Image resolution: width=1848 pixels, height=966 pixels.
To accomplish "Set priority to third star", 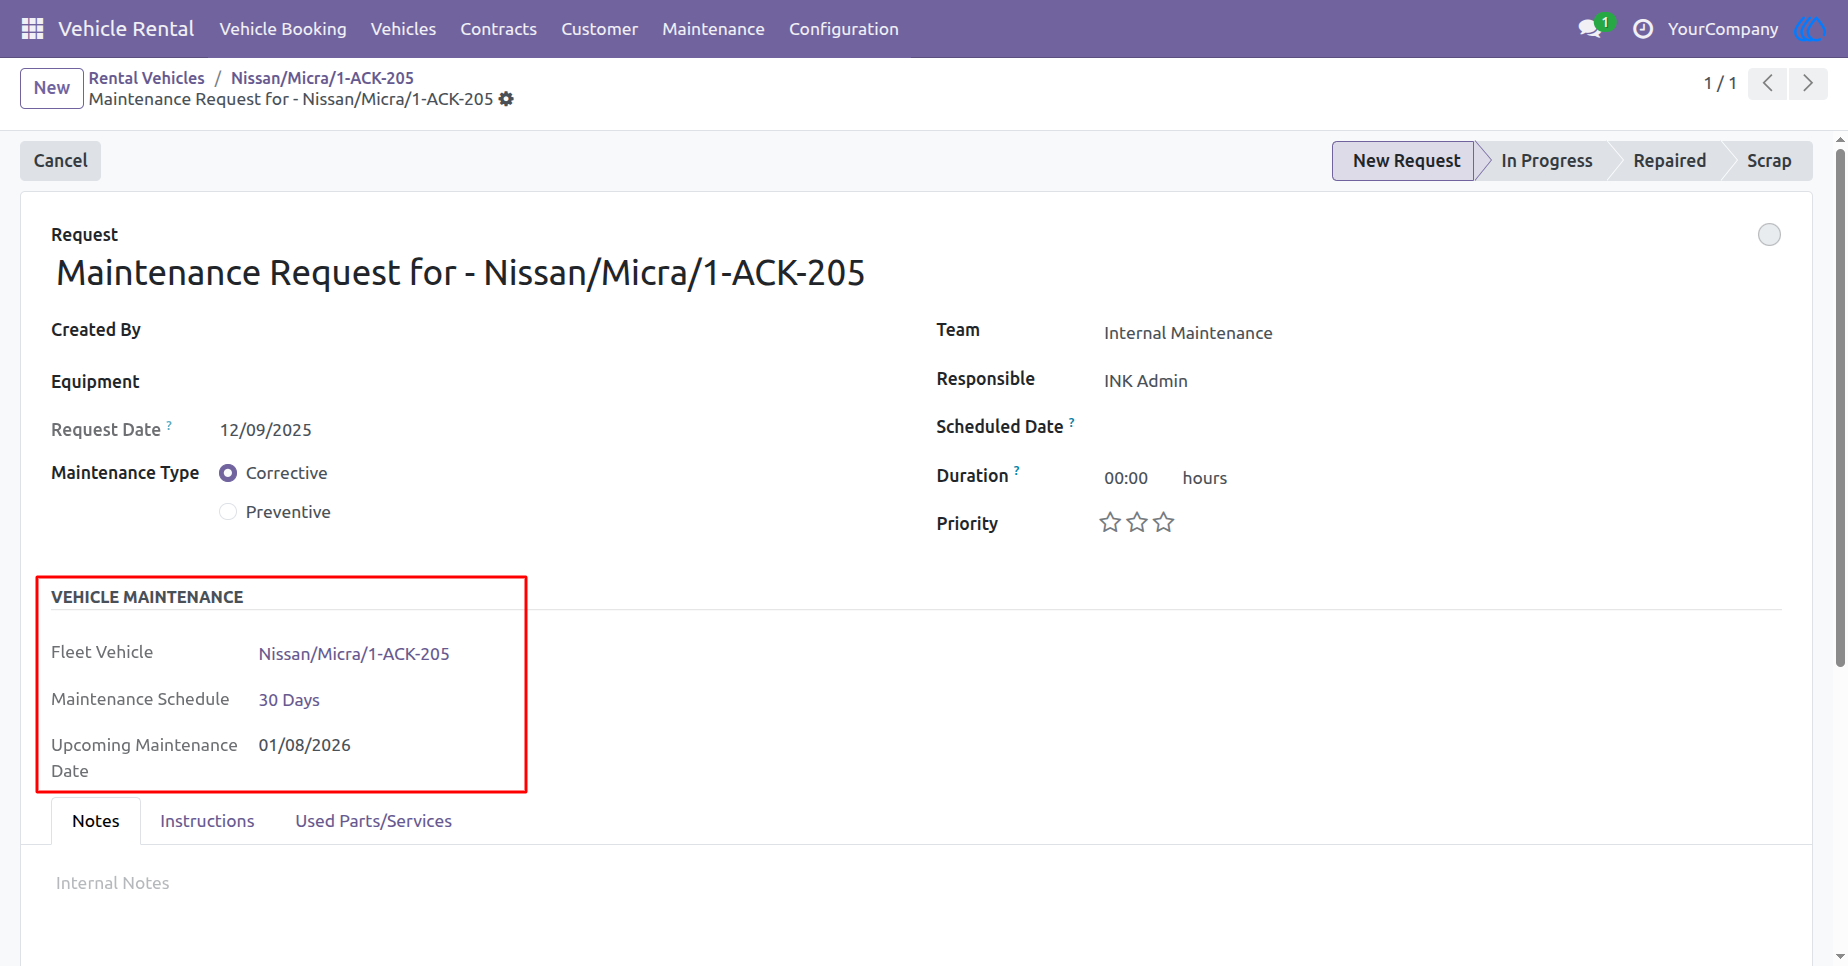I will coord(1164,522).
